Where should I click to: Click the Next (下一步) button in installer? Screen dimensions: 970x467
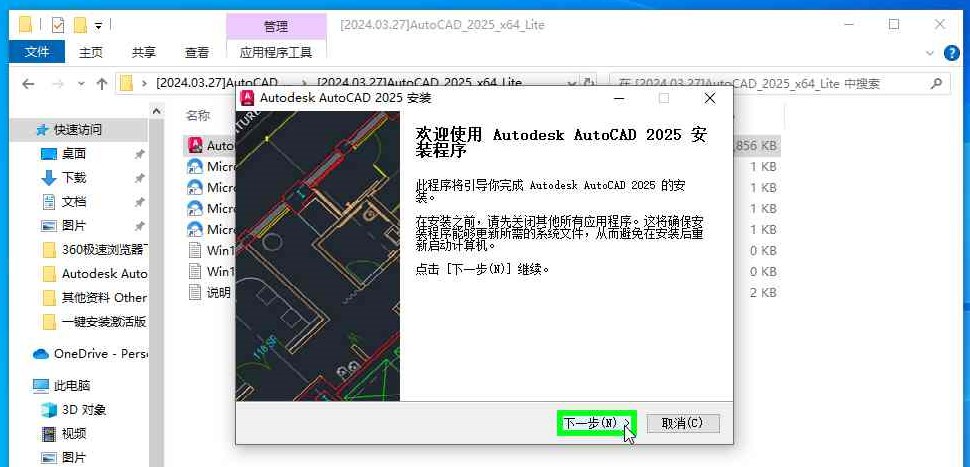(597, 423)
